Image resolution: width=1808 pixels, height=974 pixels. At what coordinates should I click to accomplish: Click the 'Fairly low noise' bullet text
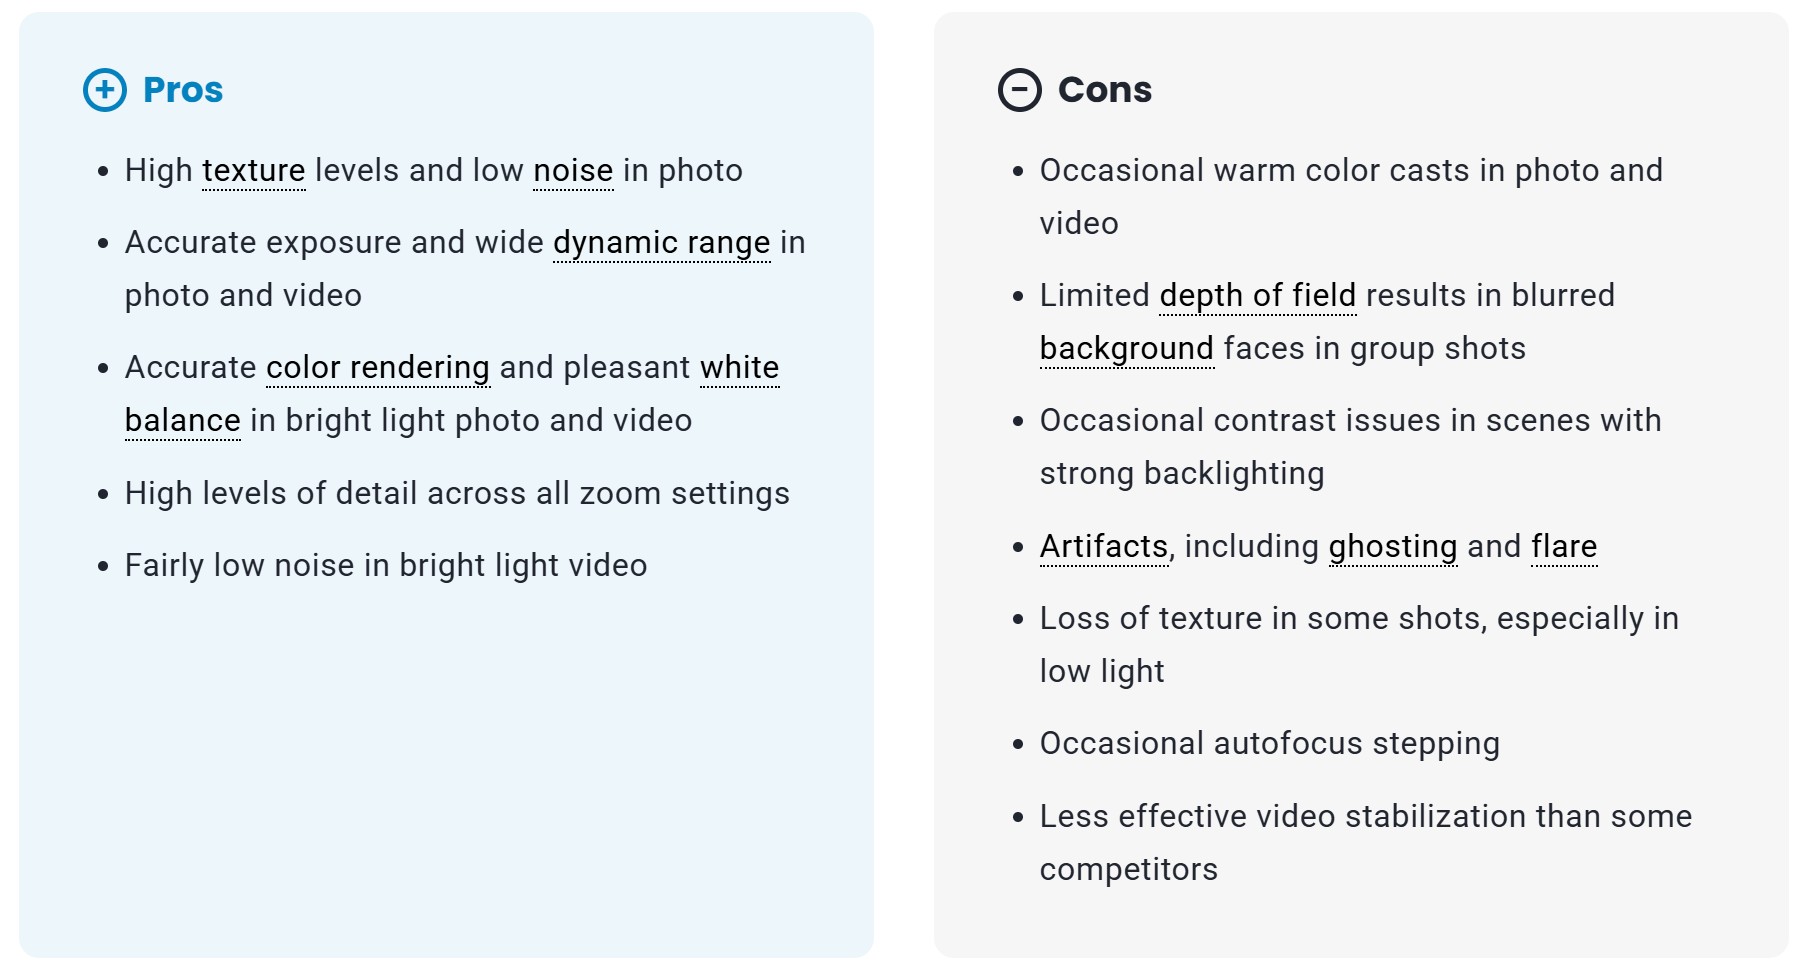click(x=386, y=566)
